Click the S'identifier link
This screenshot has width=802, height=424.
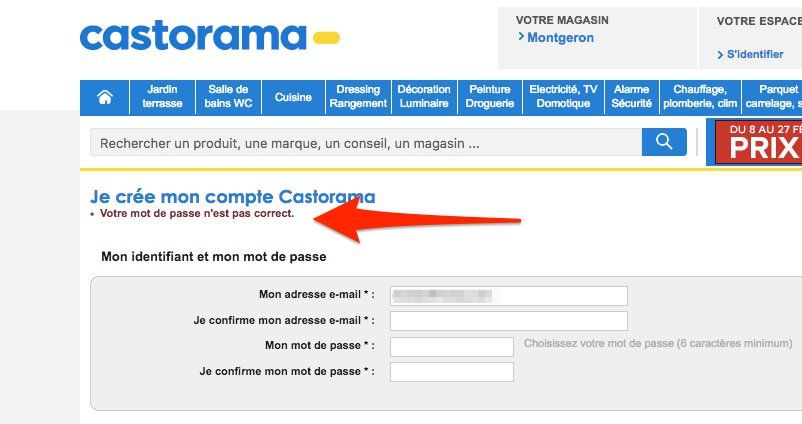(755, 54)
